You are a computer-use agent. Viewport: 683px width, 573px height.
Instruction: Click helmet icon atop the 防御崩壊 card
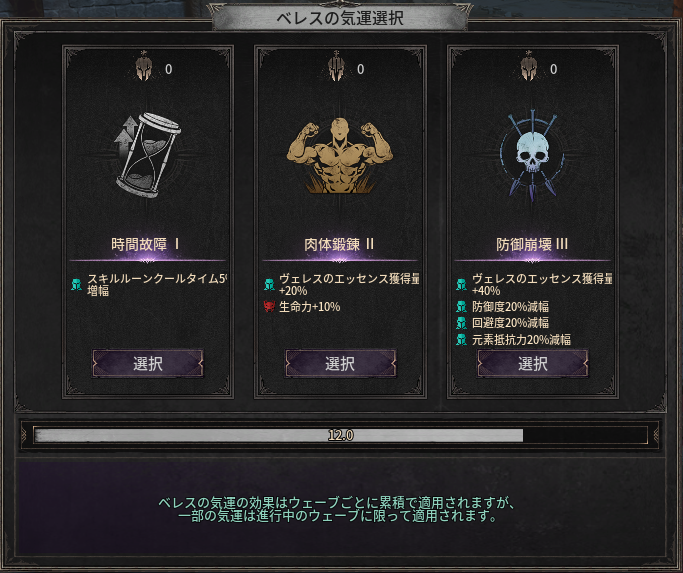tap(529, 67)
